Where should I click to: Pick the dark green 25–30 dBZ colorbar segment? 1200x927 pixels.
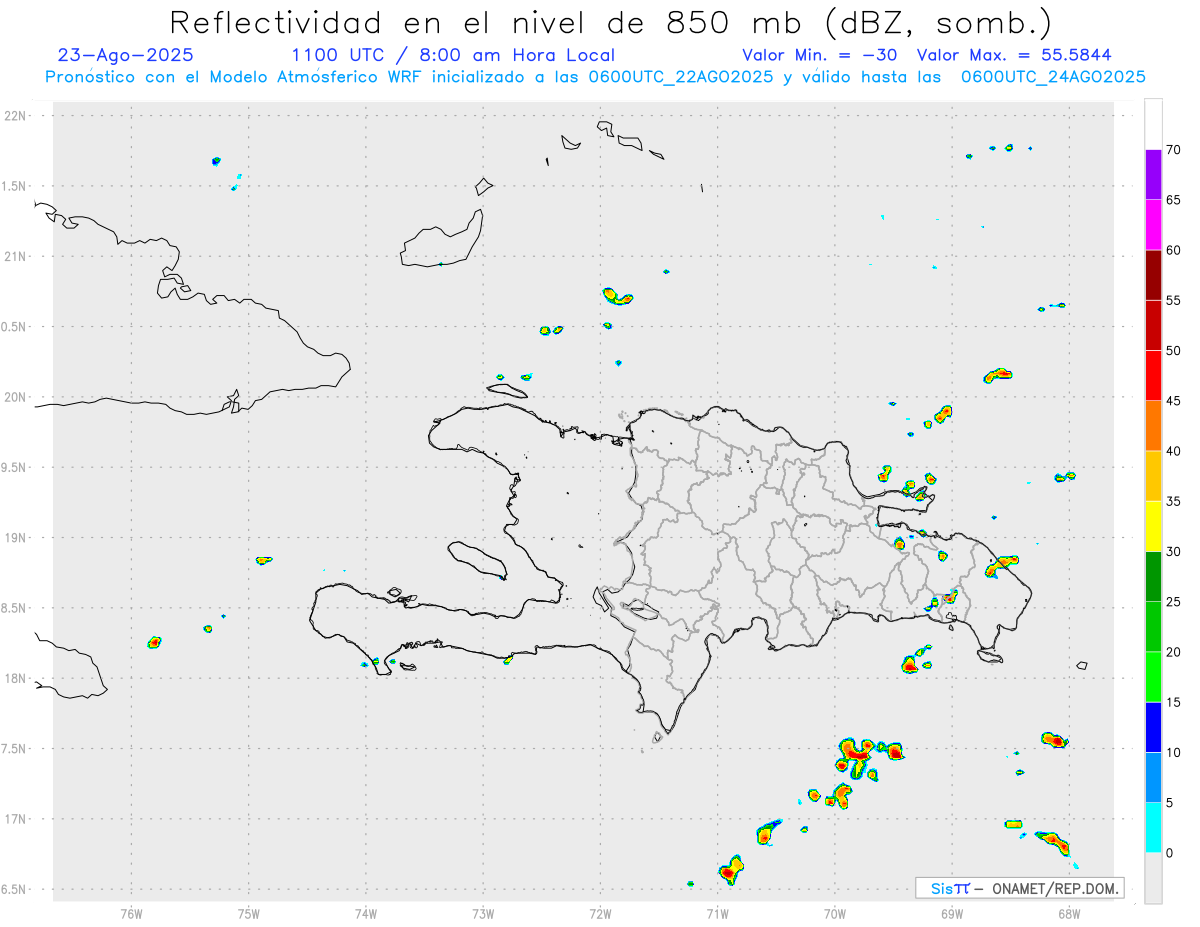click(x=1153, y=576)
